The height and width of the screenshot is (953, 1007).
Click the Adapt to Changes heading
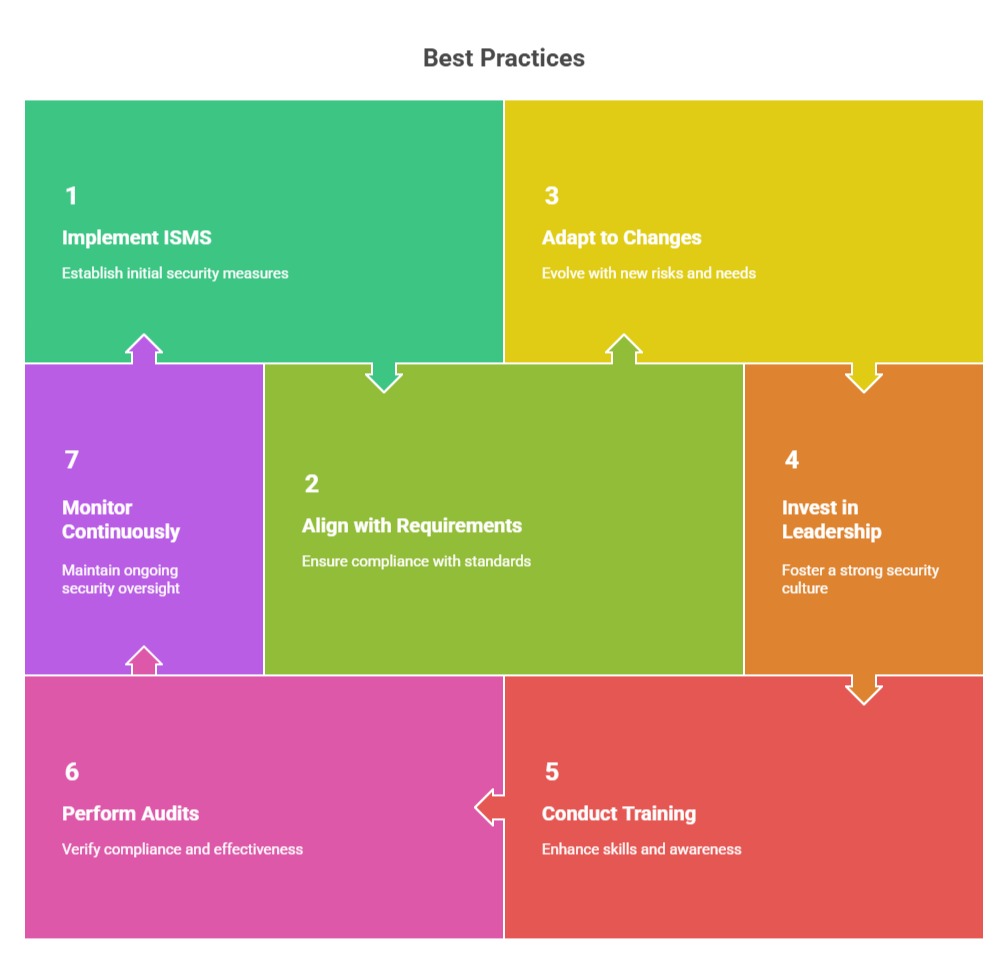[x=621, y=238]
